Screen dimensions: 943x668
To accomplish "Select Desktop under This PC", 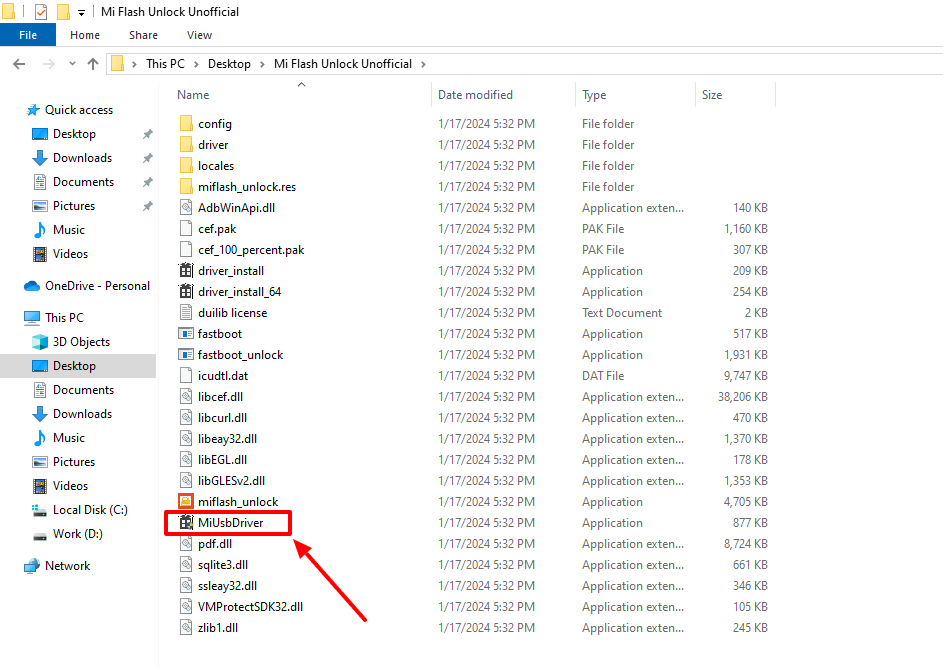I will pyautogui.click(x=74, y=366).
